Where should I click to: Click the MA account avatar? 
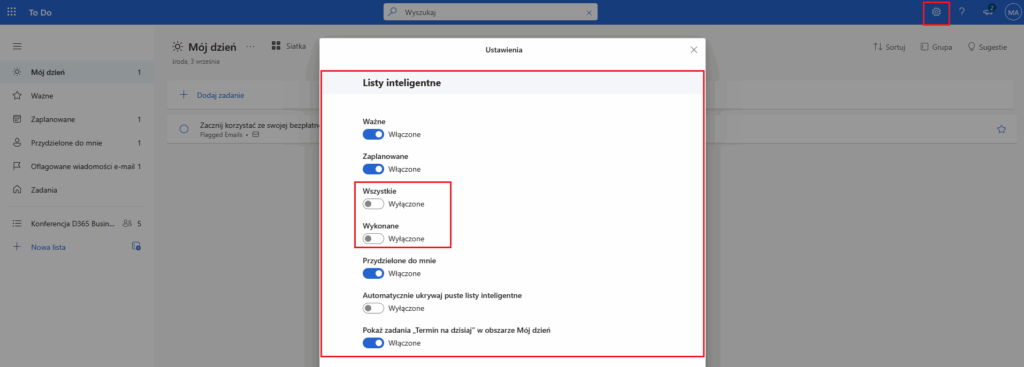pyautogui.click(x=1013, y=12)
